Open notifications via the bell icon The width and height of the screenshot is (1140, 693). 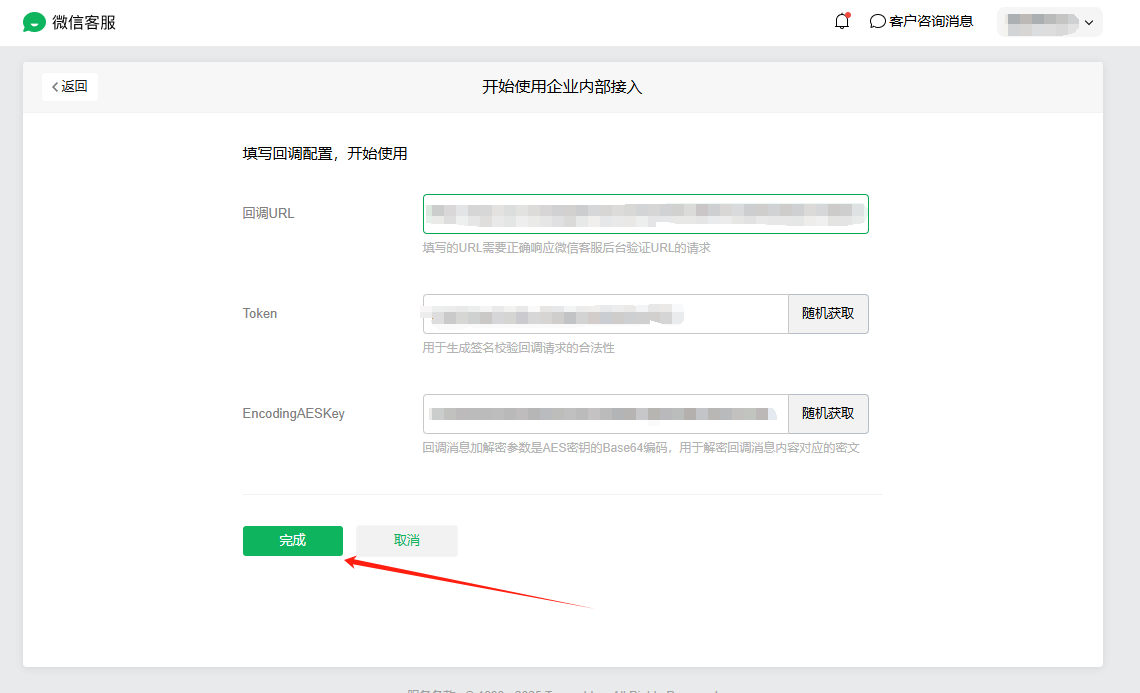point(842,21)
